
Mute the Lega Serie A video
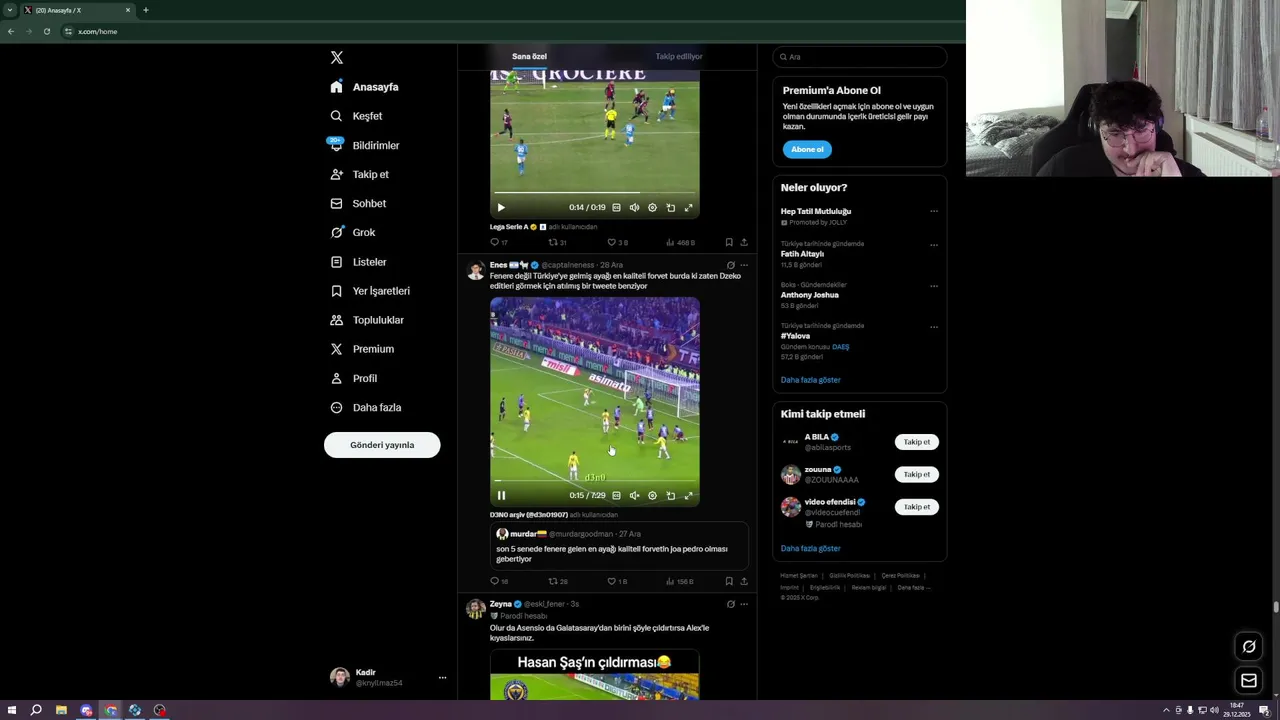(x=634, y=208)
